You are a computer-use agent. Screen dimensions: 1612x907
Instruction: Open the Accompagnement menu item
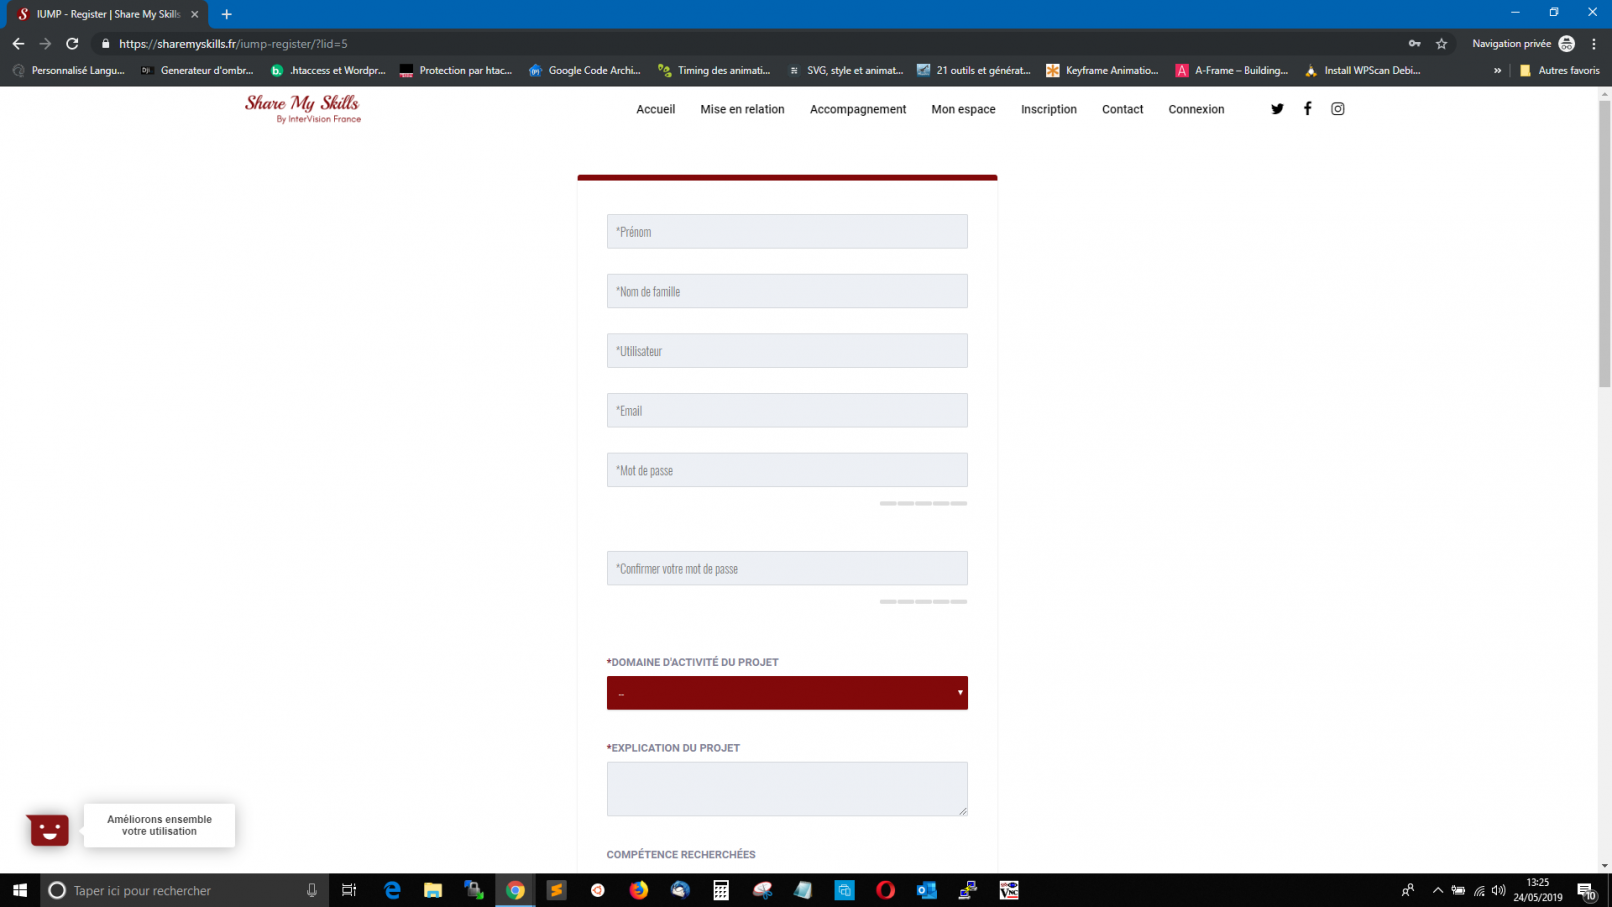857,109
